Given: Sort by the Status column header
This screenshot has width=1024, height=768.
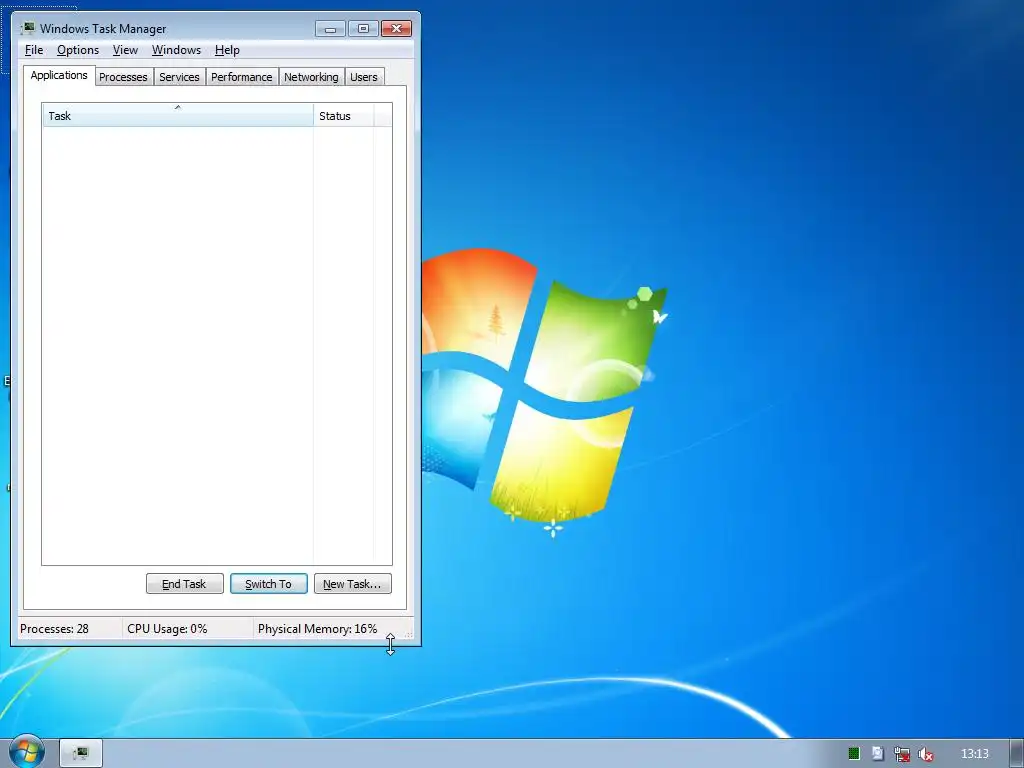Looking at the screenshot, I should 344,116.
